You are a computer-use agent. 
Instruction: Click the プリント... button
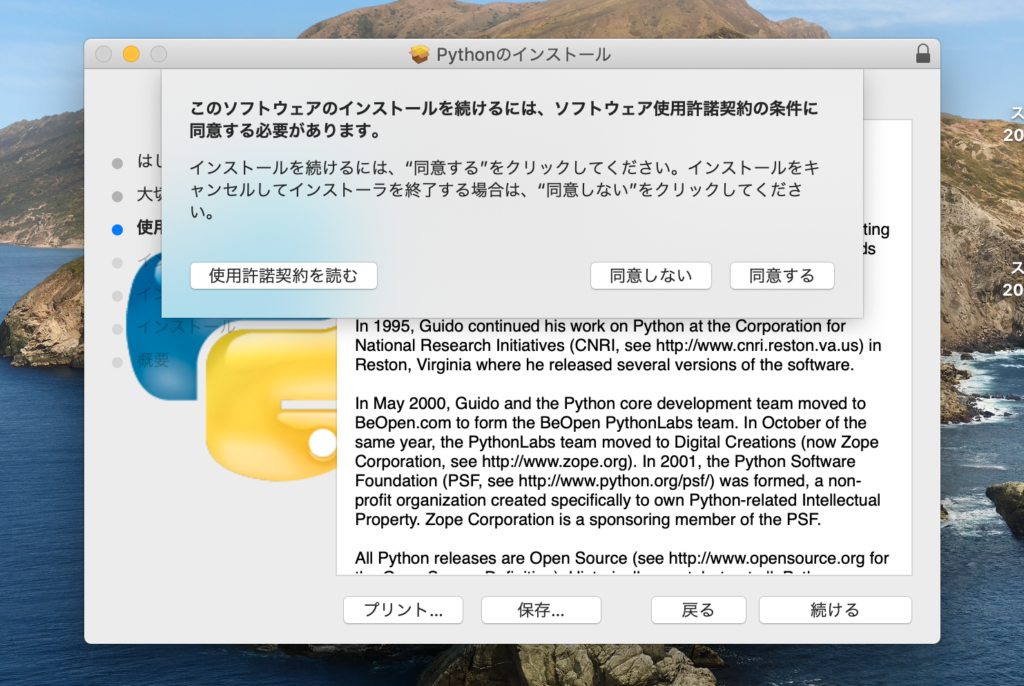tap(403, 610)
